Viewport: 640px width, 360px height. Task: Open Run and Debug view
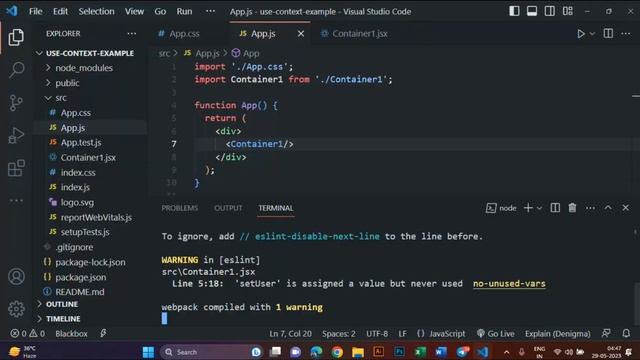[x=16, y=136]
